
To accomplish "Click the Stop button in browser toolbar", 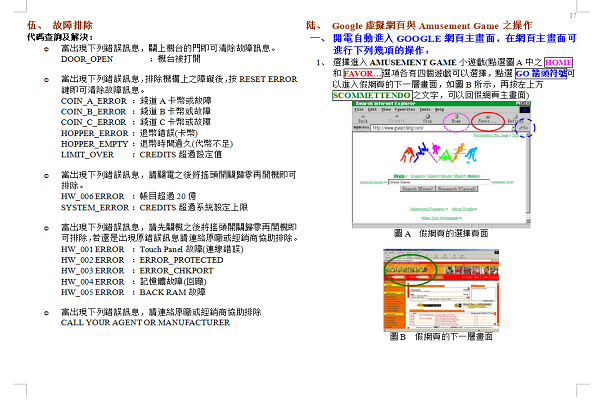I will [x=427, y=119].
